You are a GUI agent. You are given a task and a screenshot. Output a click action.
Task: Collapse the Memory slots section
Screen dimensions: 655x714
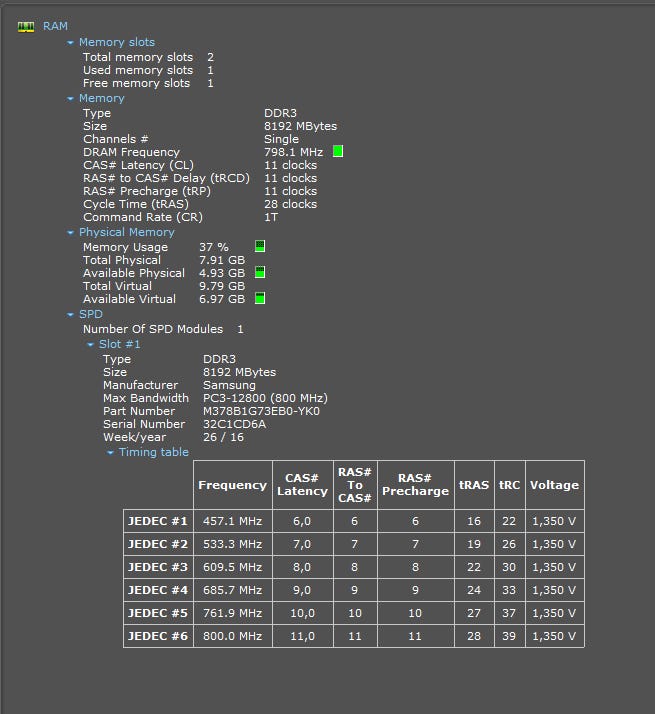pos(70,43)
